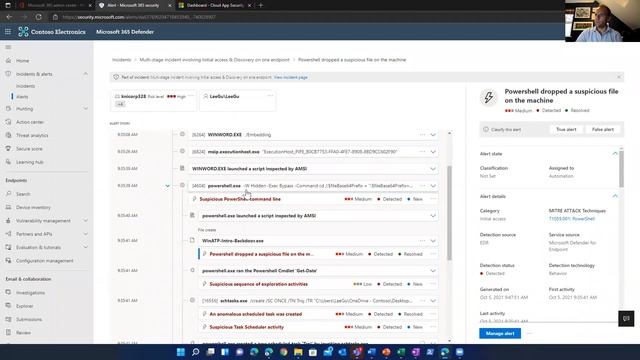Expand powershell.exe launched script AMSI row
Image resolution: width=640 pixels, height=360 pixels.
(x=433, y=216)
